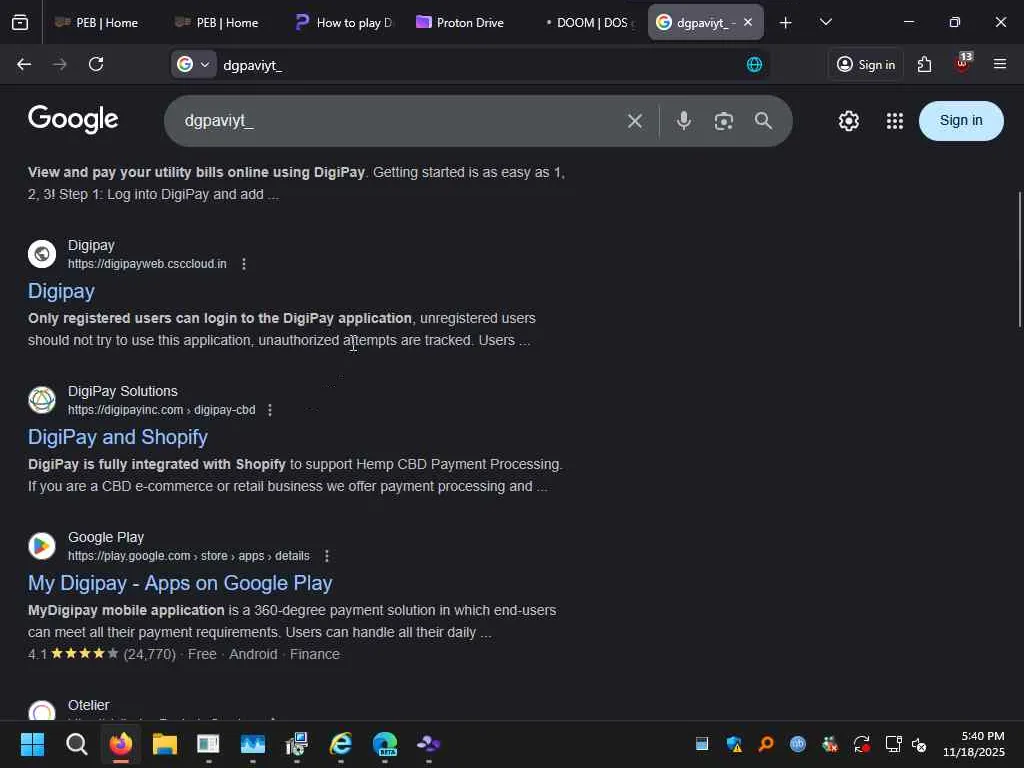Clear the Google search box text

[x=635, y=121]
